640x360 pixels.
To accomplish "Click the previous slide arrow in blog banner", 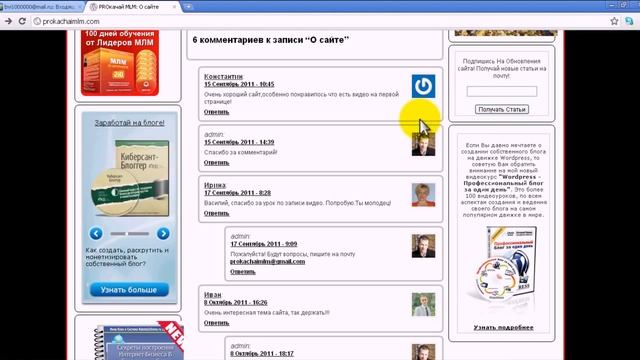I will pos(96,233).
